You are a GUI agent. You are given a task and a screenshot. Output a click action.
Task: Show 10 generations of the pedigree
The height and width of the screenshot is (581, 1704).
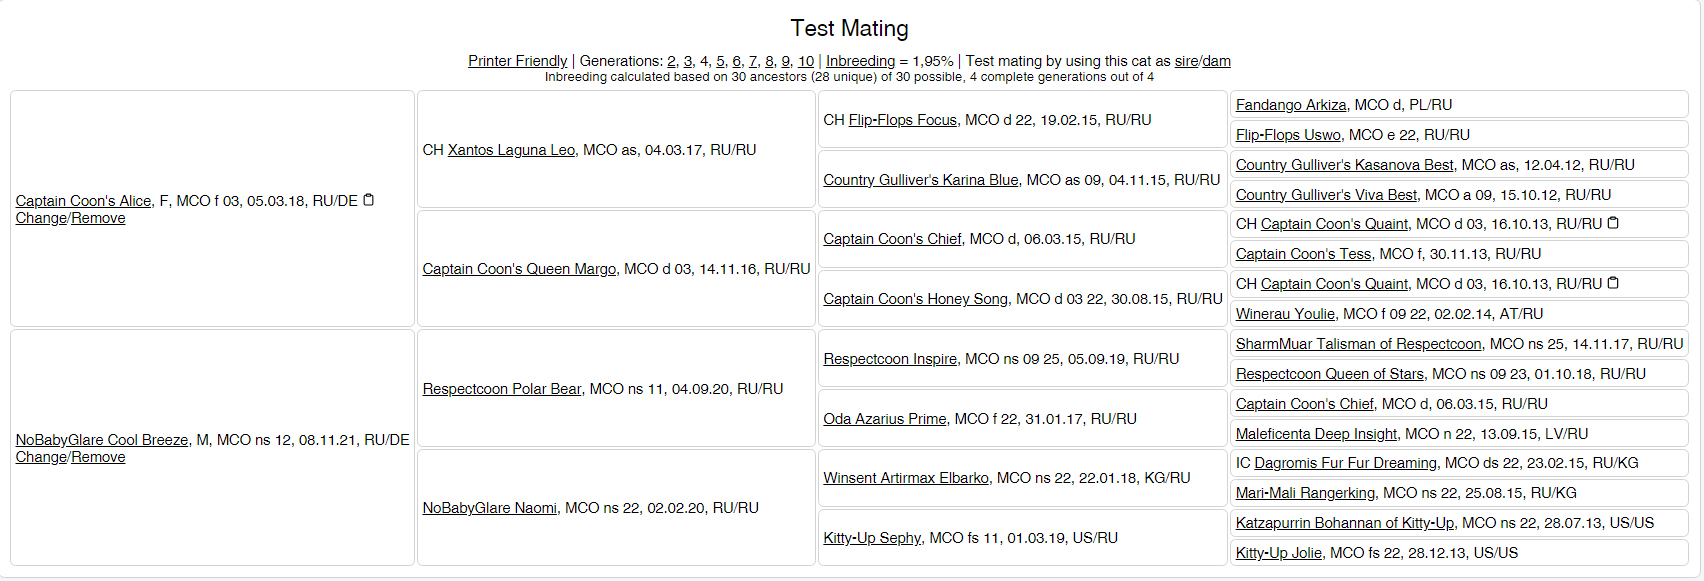[806, 61]
